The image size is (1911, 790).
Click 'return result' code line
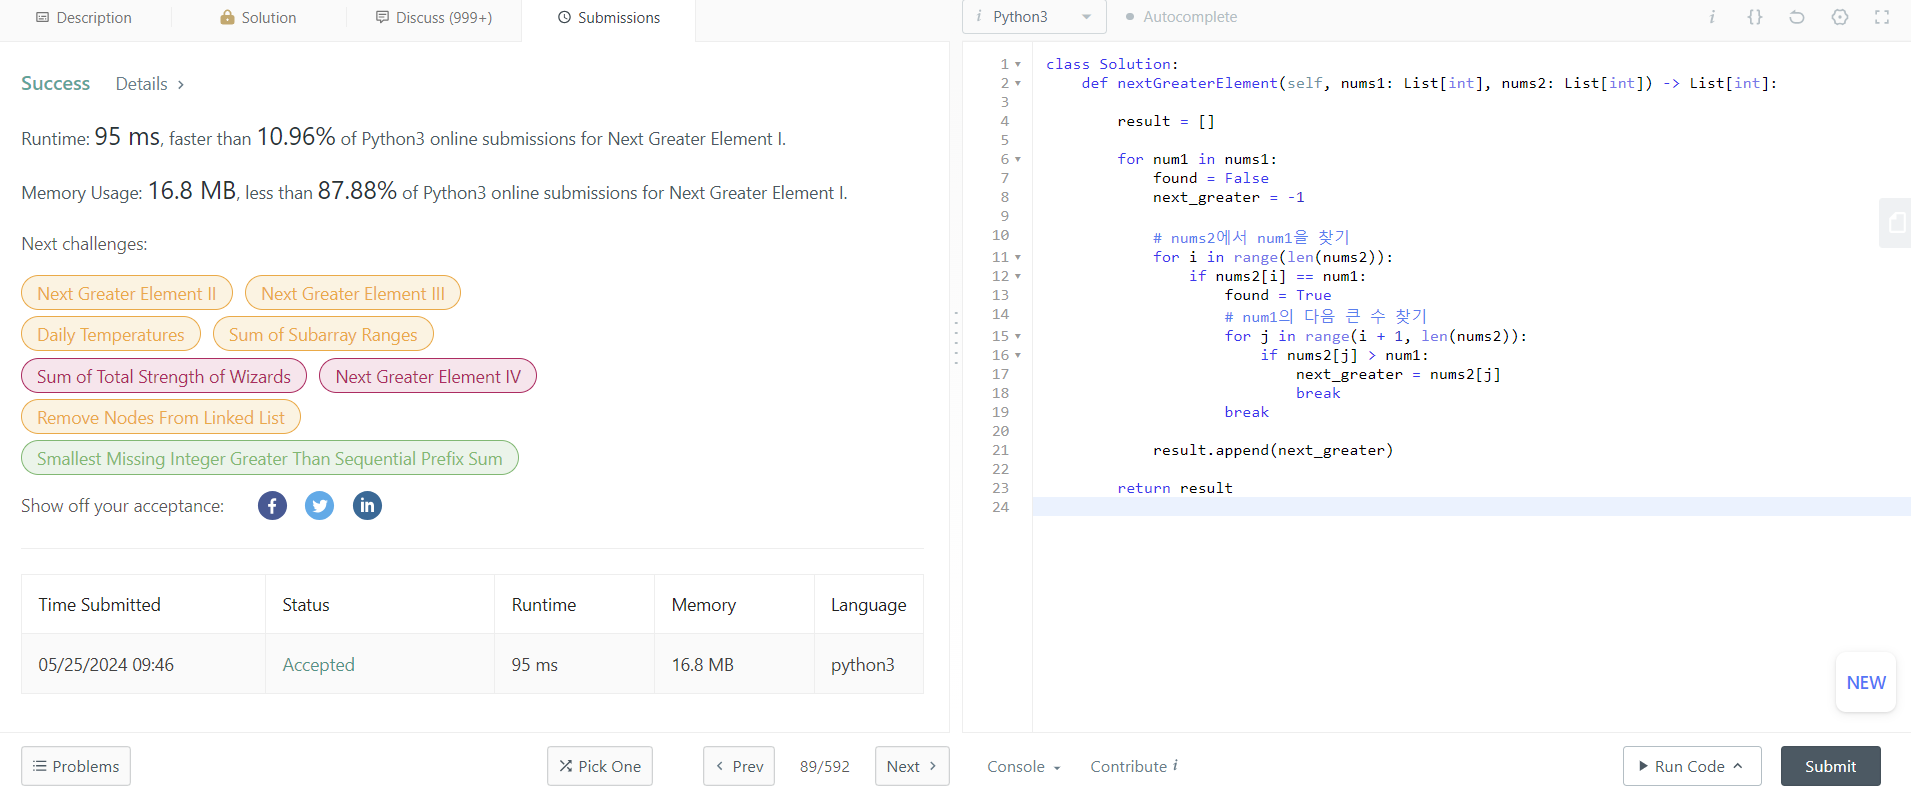(1175, 488)
